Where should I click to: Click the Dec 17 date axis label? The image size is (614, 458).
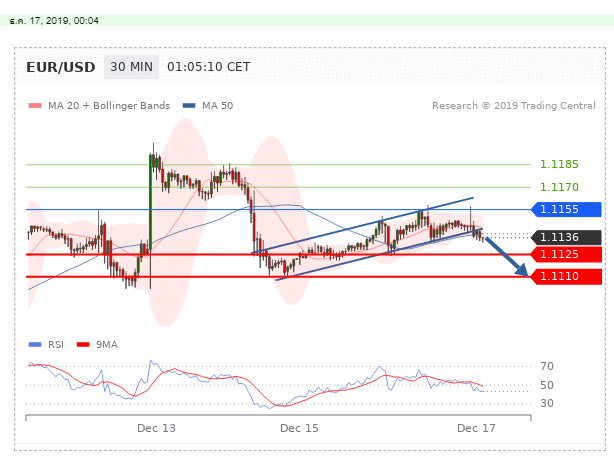tap(476, 428)
